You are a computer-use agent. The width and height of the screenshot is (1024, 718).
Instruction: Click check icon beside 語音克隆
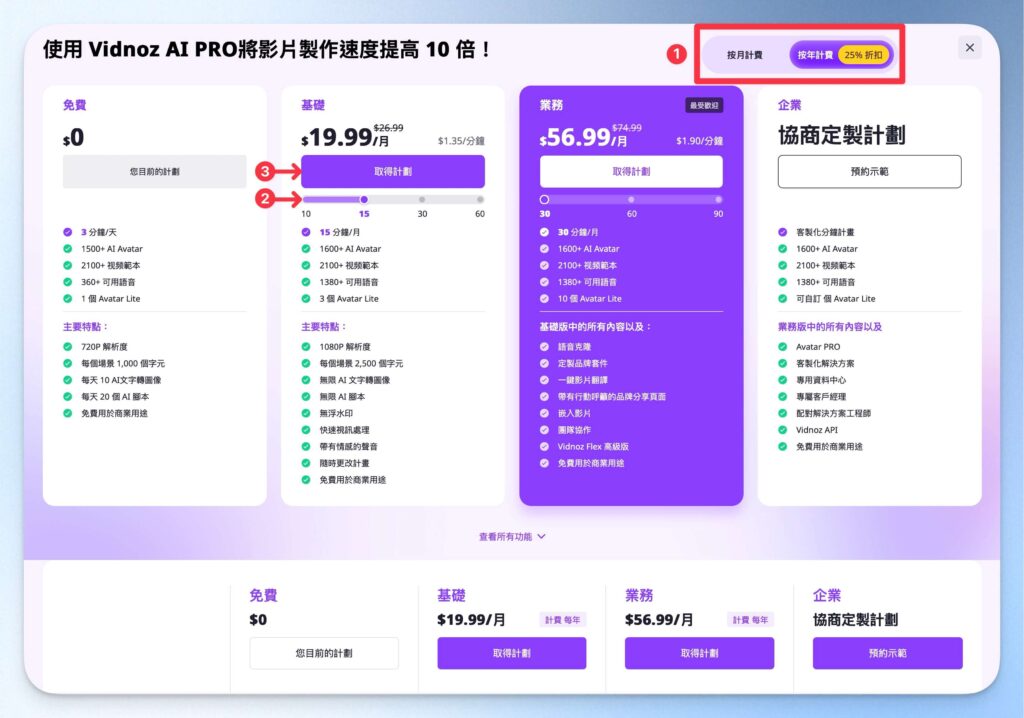point(544,346)
